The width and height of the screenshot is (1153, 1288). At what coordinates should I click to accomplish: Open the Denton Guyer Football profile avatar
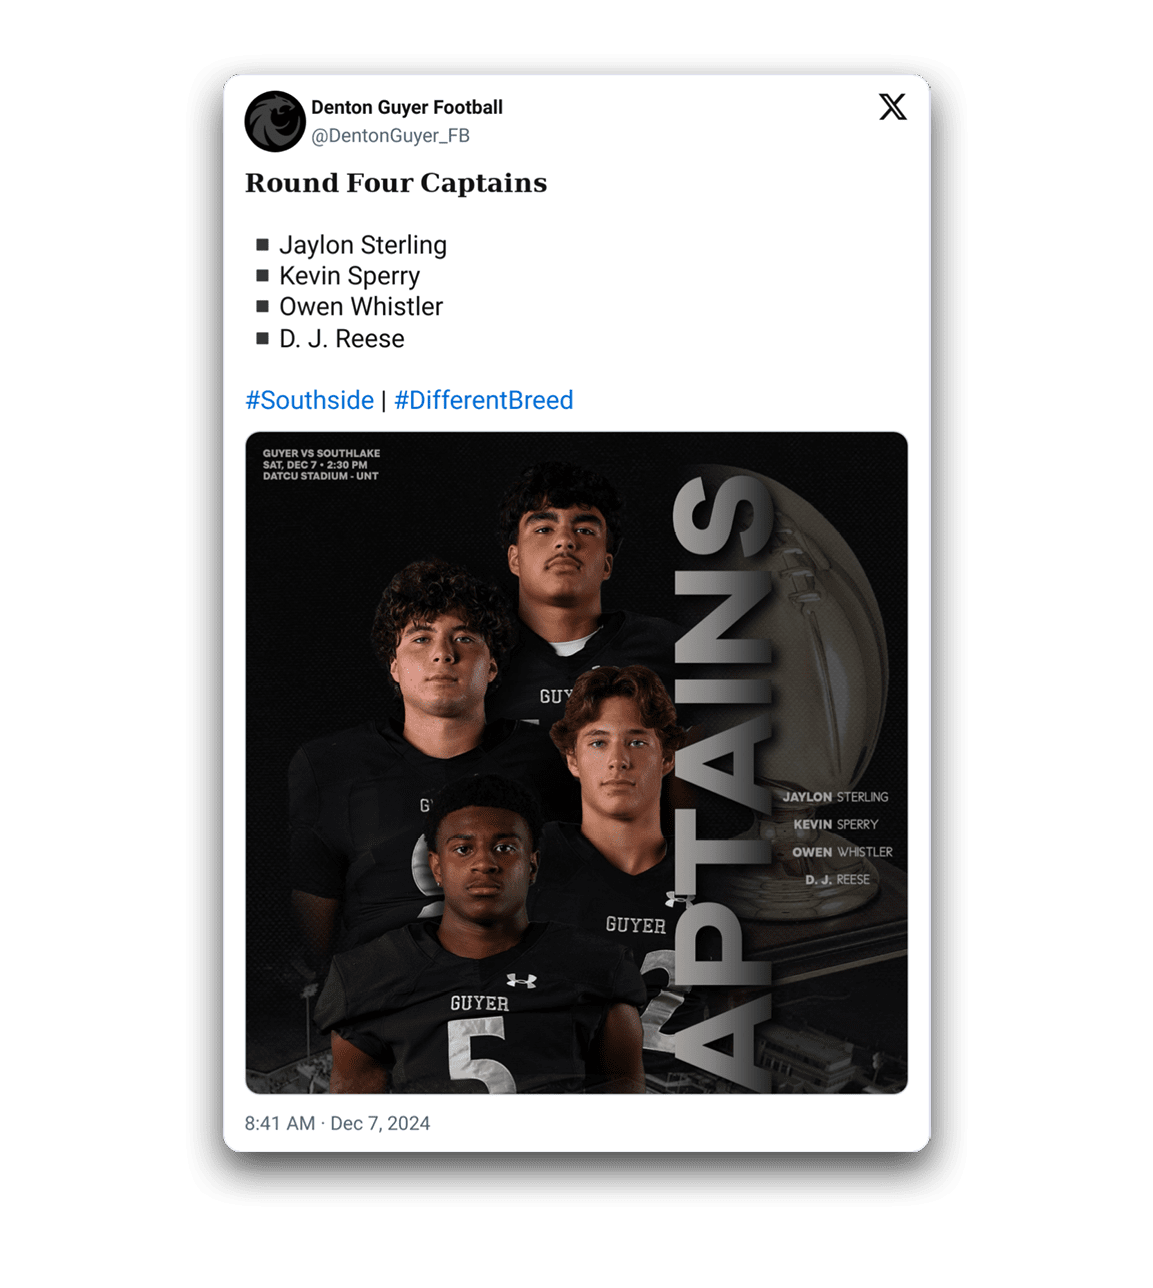[x=275, y=121]
